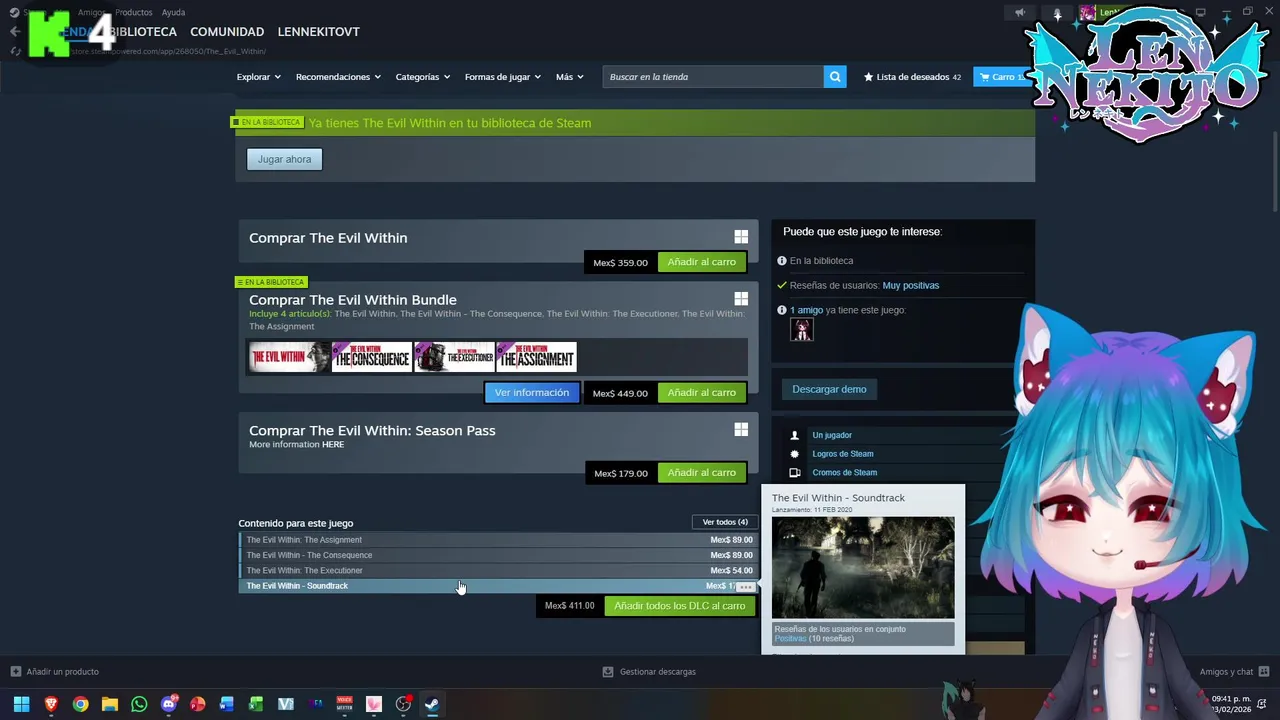Click Ver todos (4) DLC button

click(725, 522)
